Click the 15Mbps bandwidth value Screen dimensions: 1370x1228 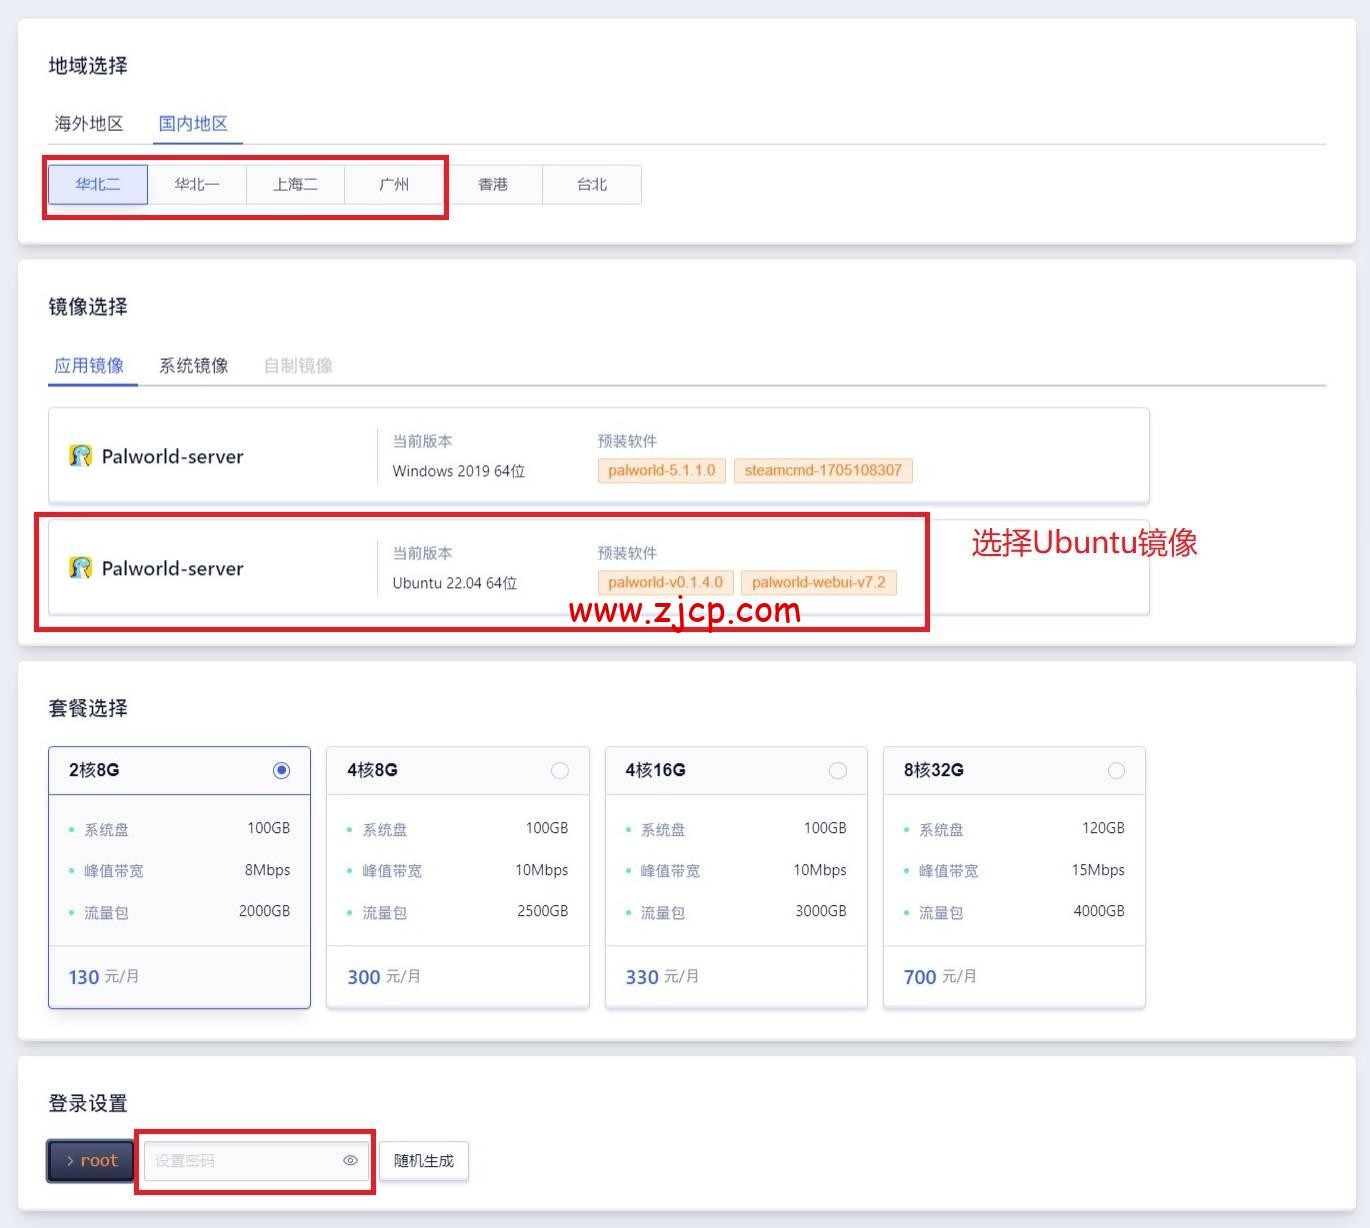(1098, 870)
